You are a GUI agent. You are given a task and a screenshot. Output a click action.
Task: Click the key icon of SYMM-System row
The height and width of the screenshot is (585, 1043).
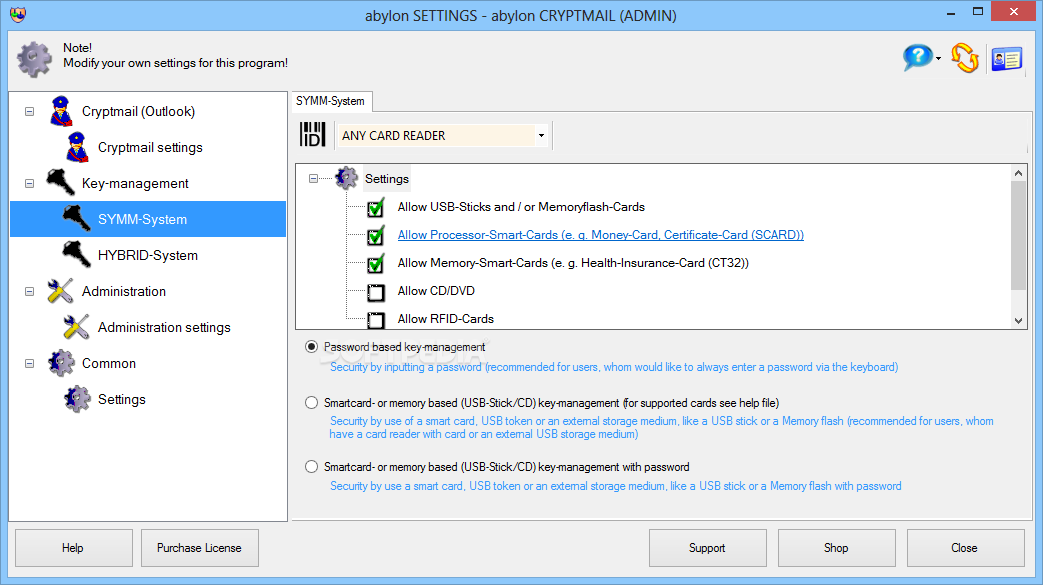tap(76, 218)
